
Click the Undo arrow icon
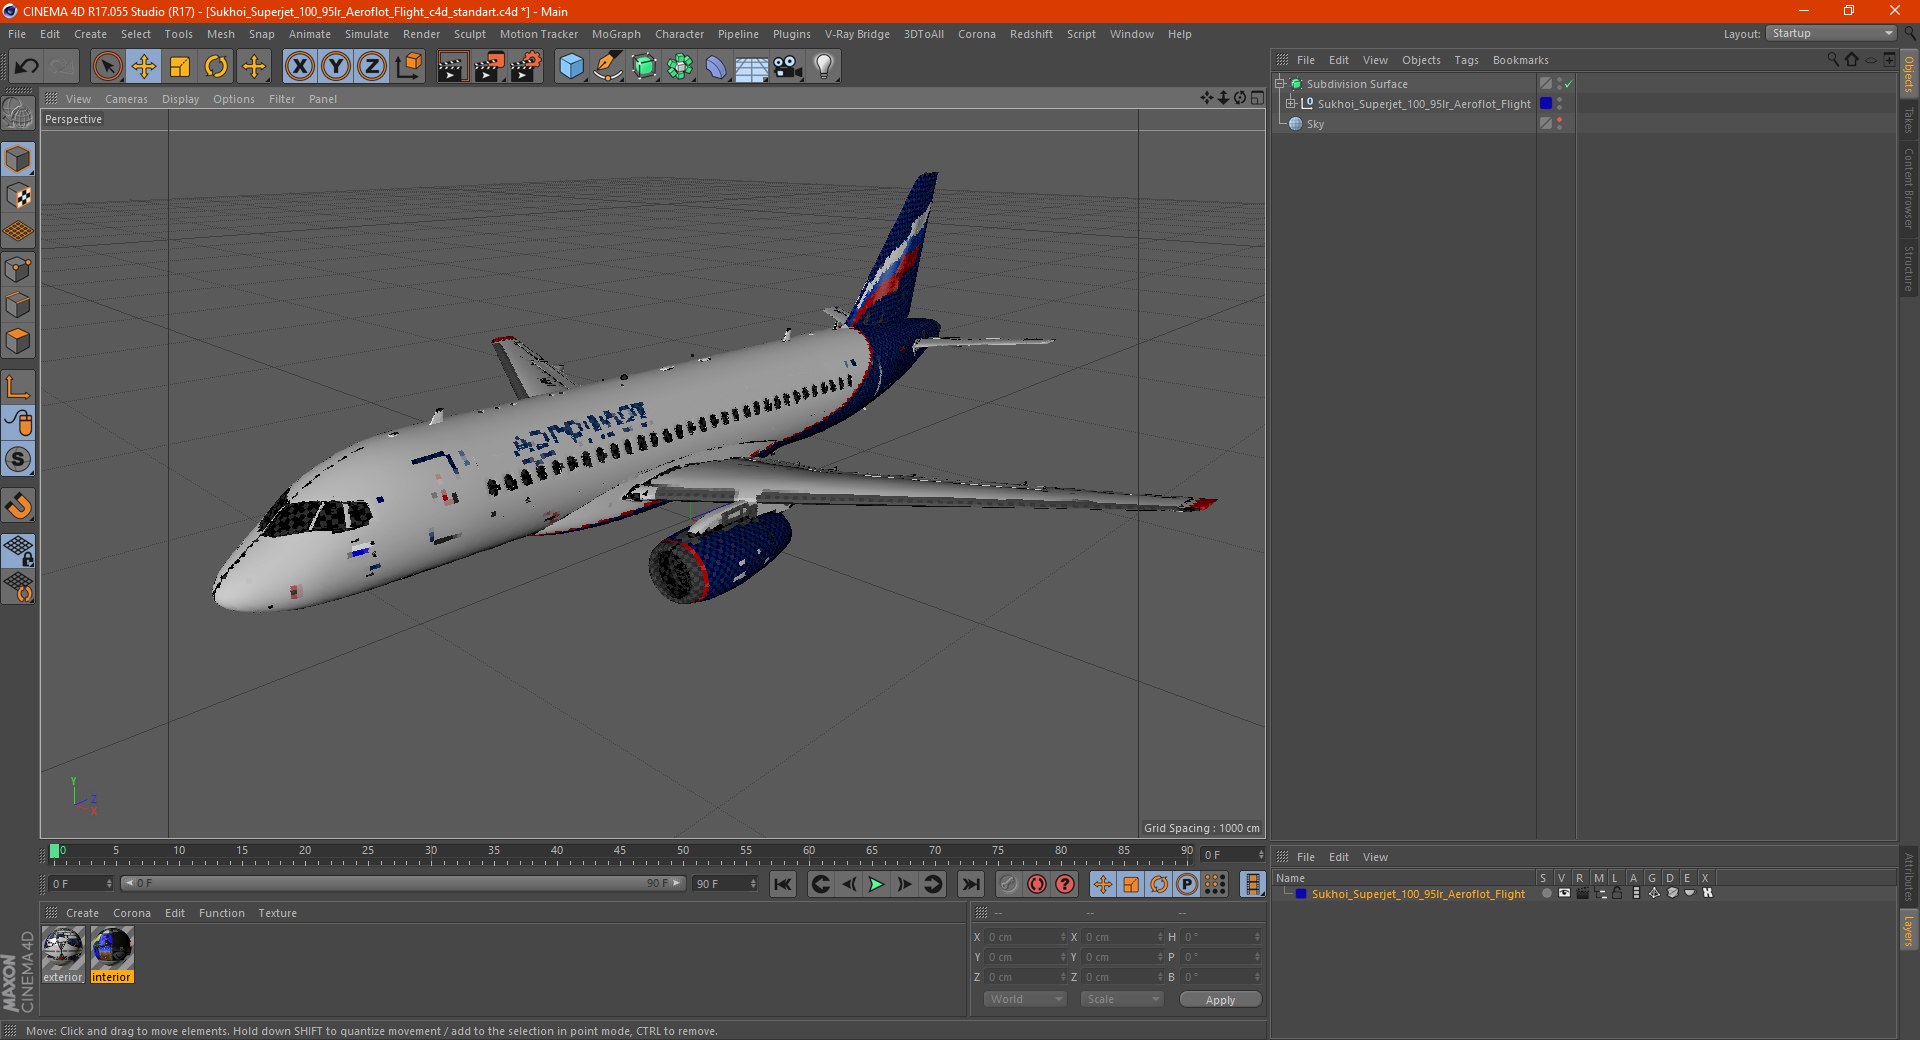(x=27, y=67)
